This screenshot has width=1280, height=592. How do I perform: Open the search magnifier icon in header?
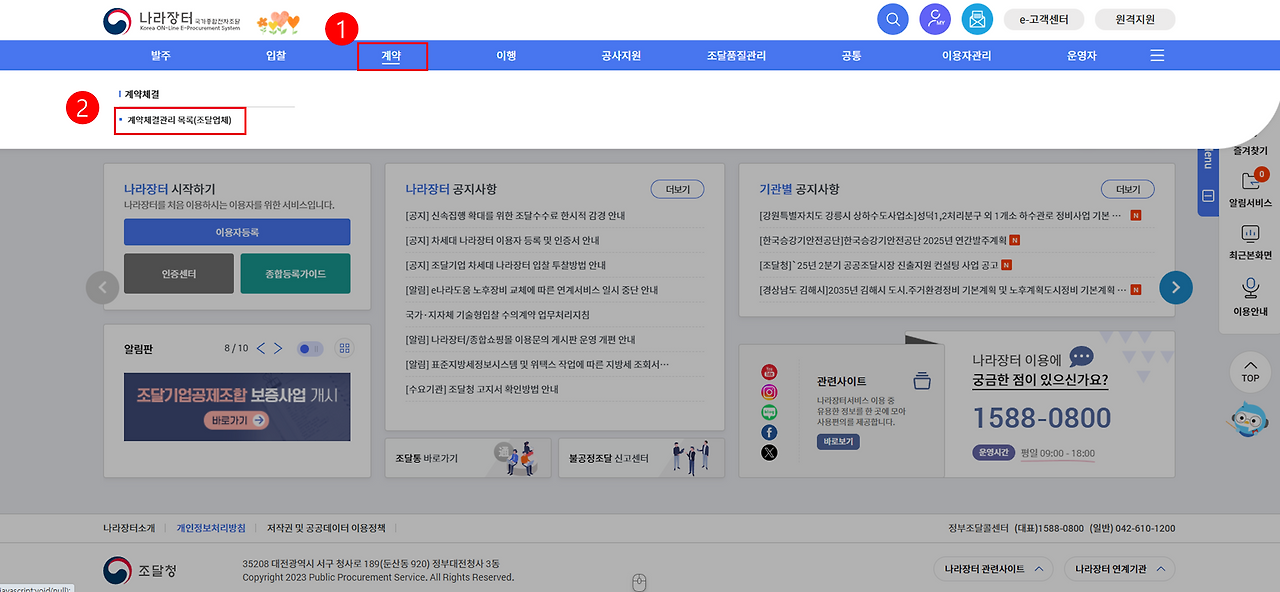893,19
